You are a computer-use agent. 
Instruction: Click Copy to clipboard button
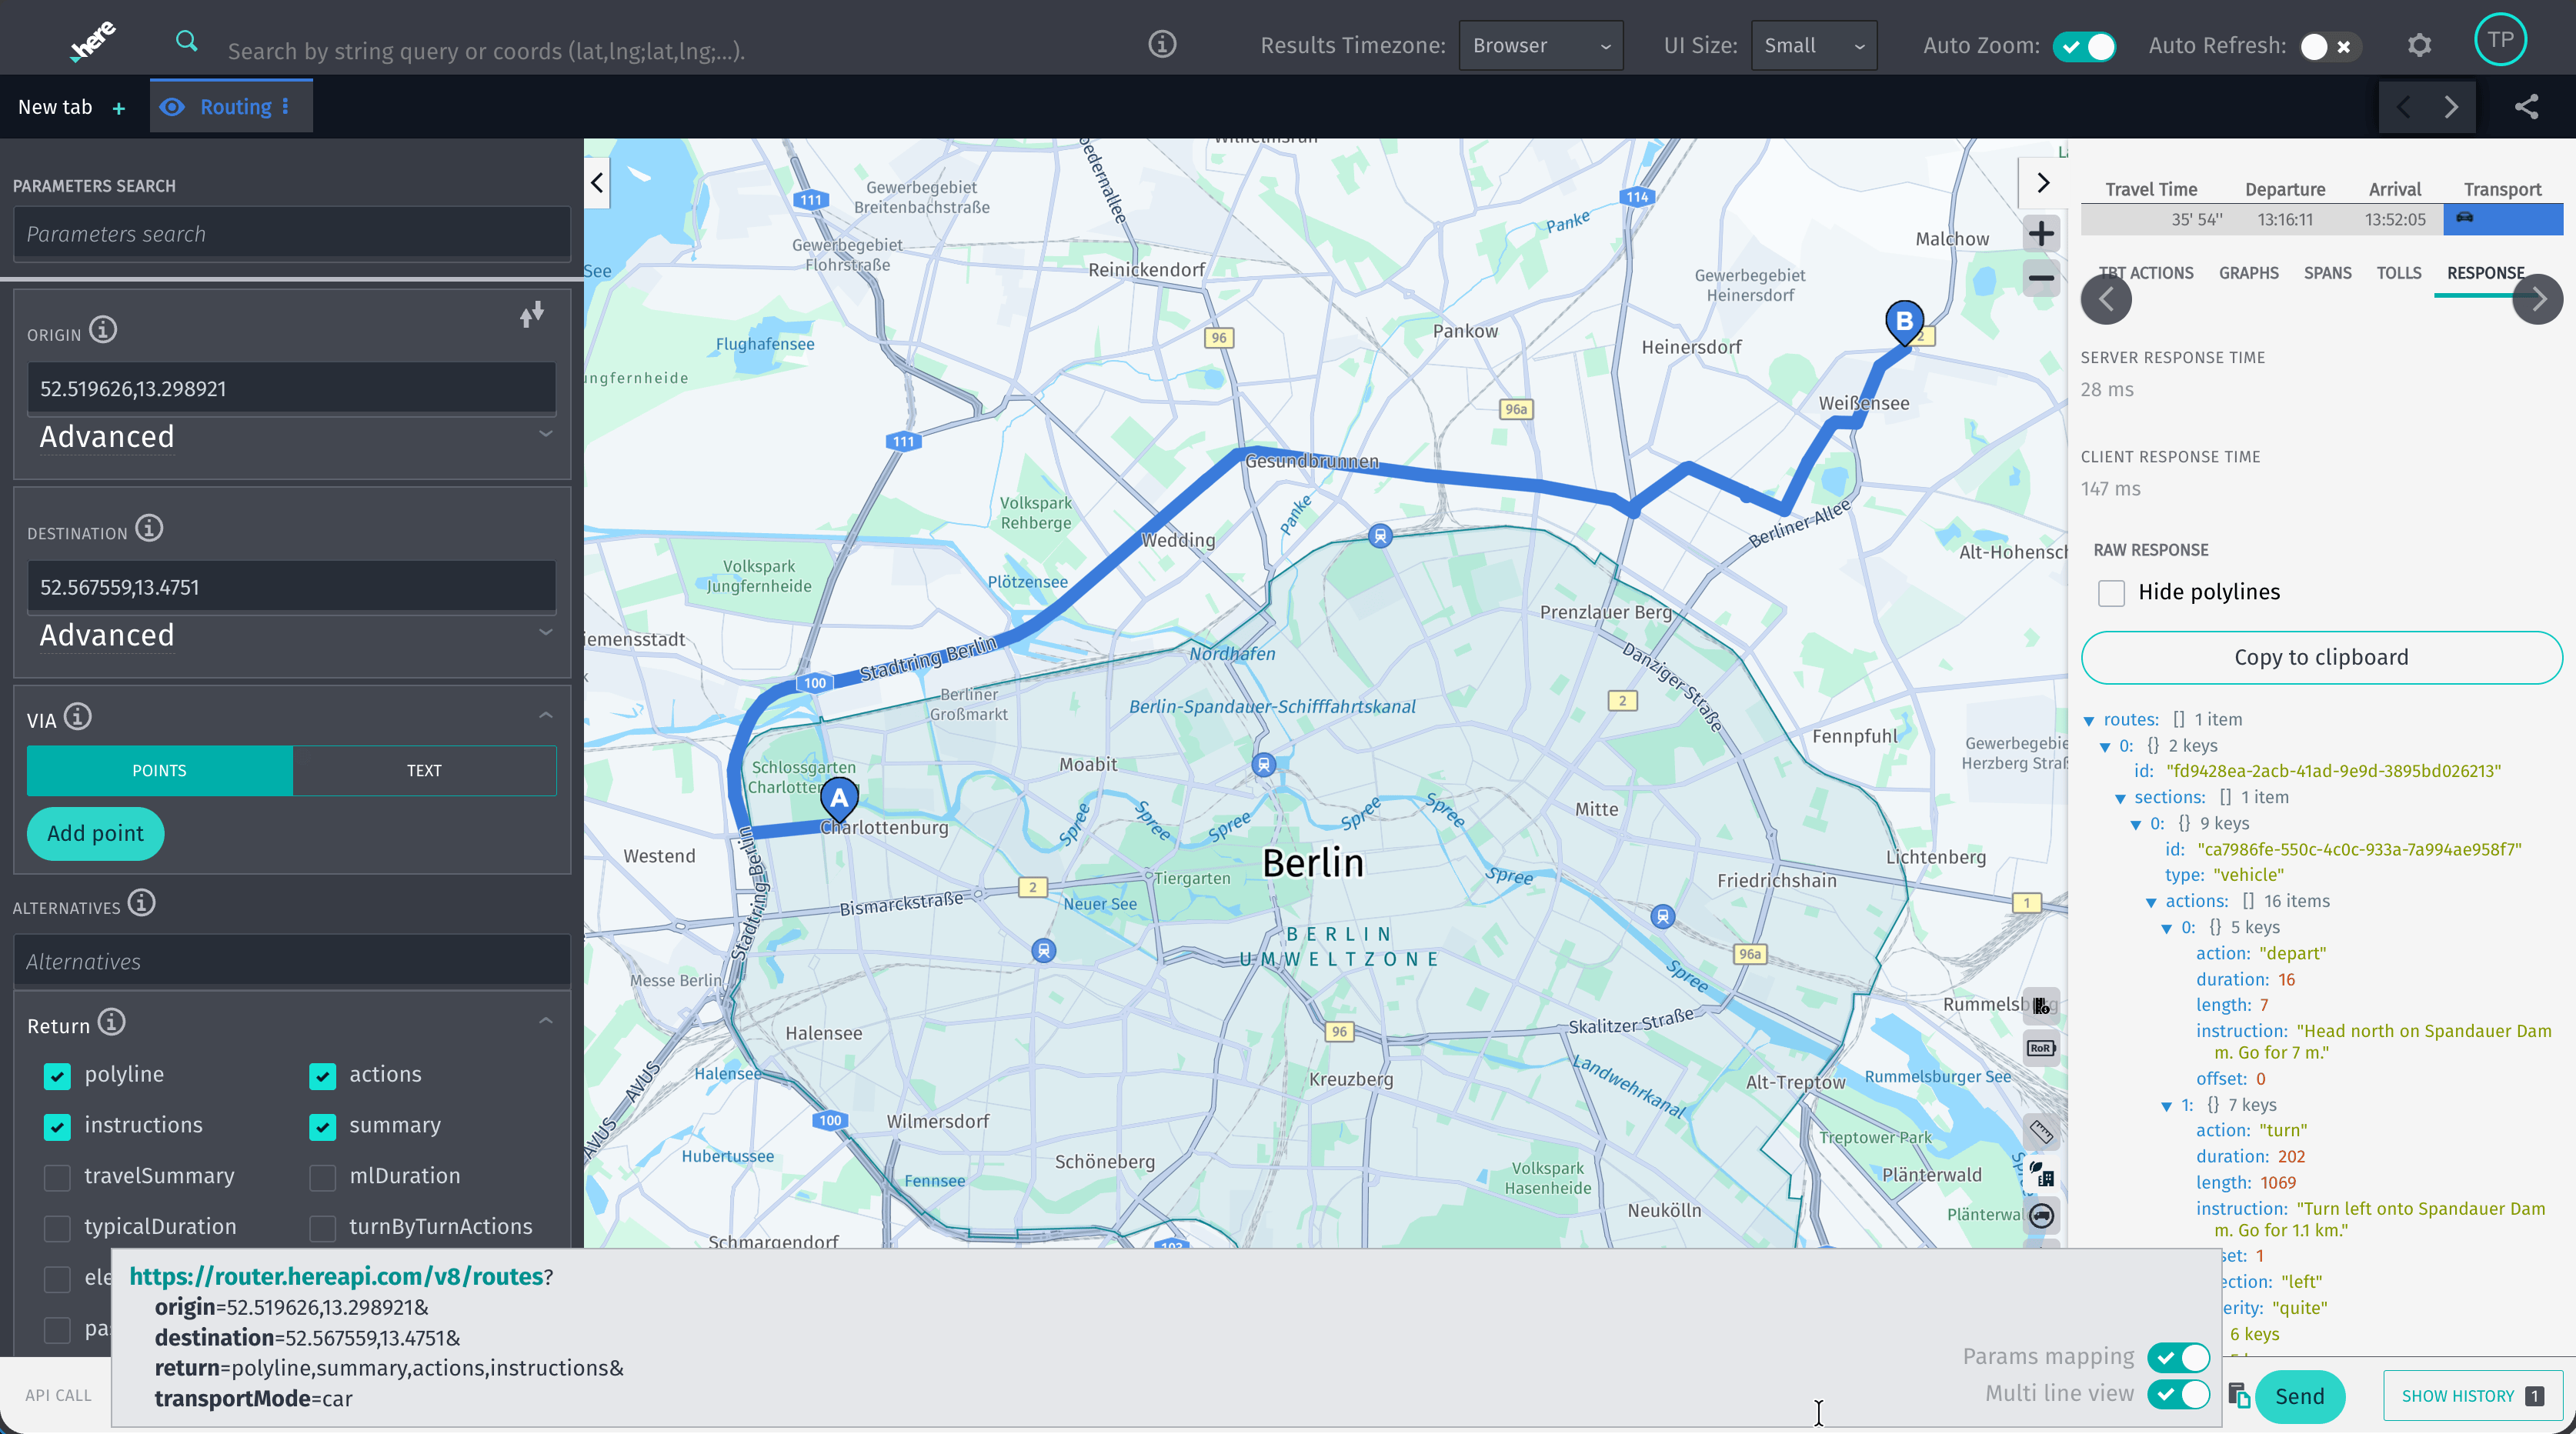click(x=2321, y=658)
